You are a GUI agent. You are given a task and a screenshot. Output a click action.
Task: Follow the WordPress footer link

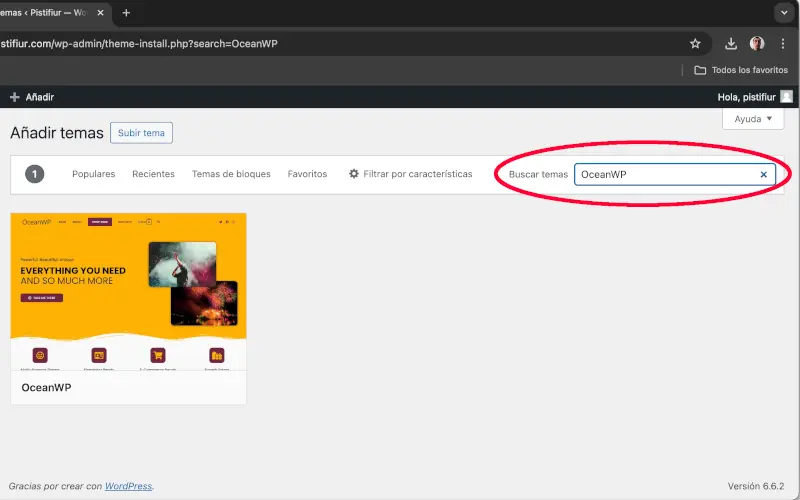click(128, 486)
